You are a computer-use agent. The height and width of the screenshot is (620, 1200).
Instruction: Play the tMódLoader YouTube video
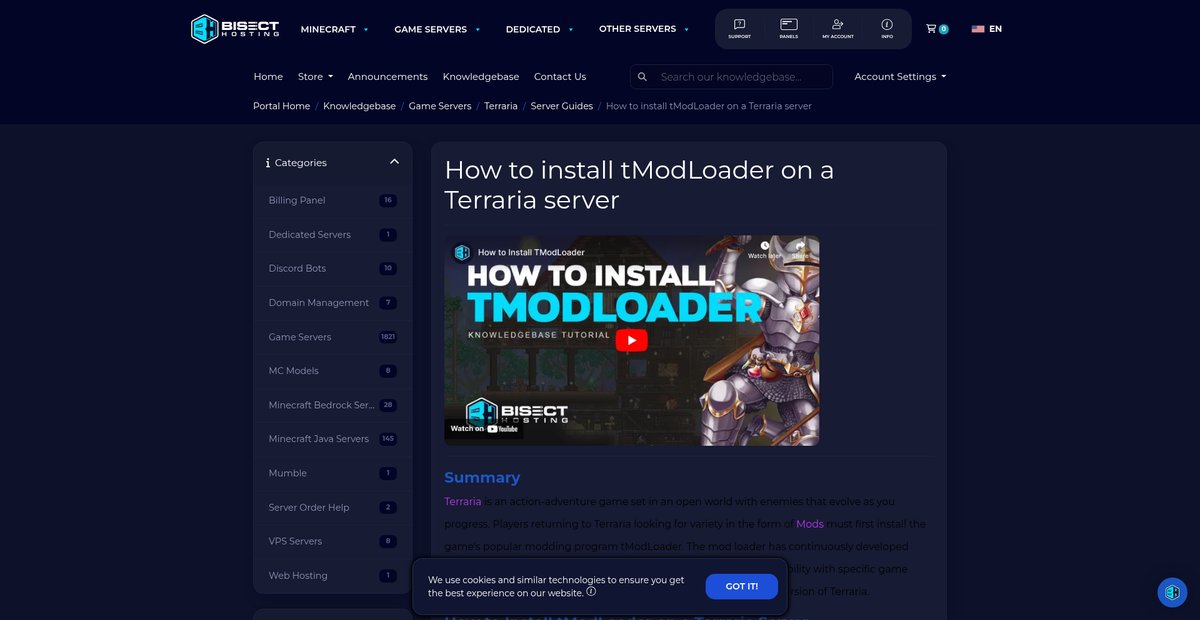tap(631, 340)
